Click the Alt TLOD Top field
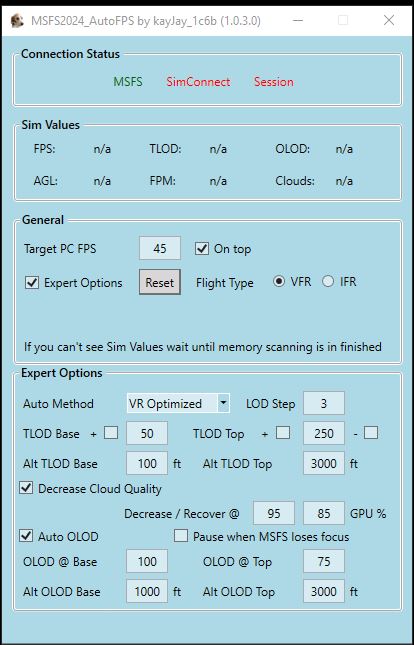414x645 pixels. 324,464
